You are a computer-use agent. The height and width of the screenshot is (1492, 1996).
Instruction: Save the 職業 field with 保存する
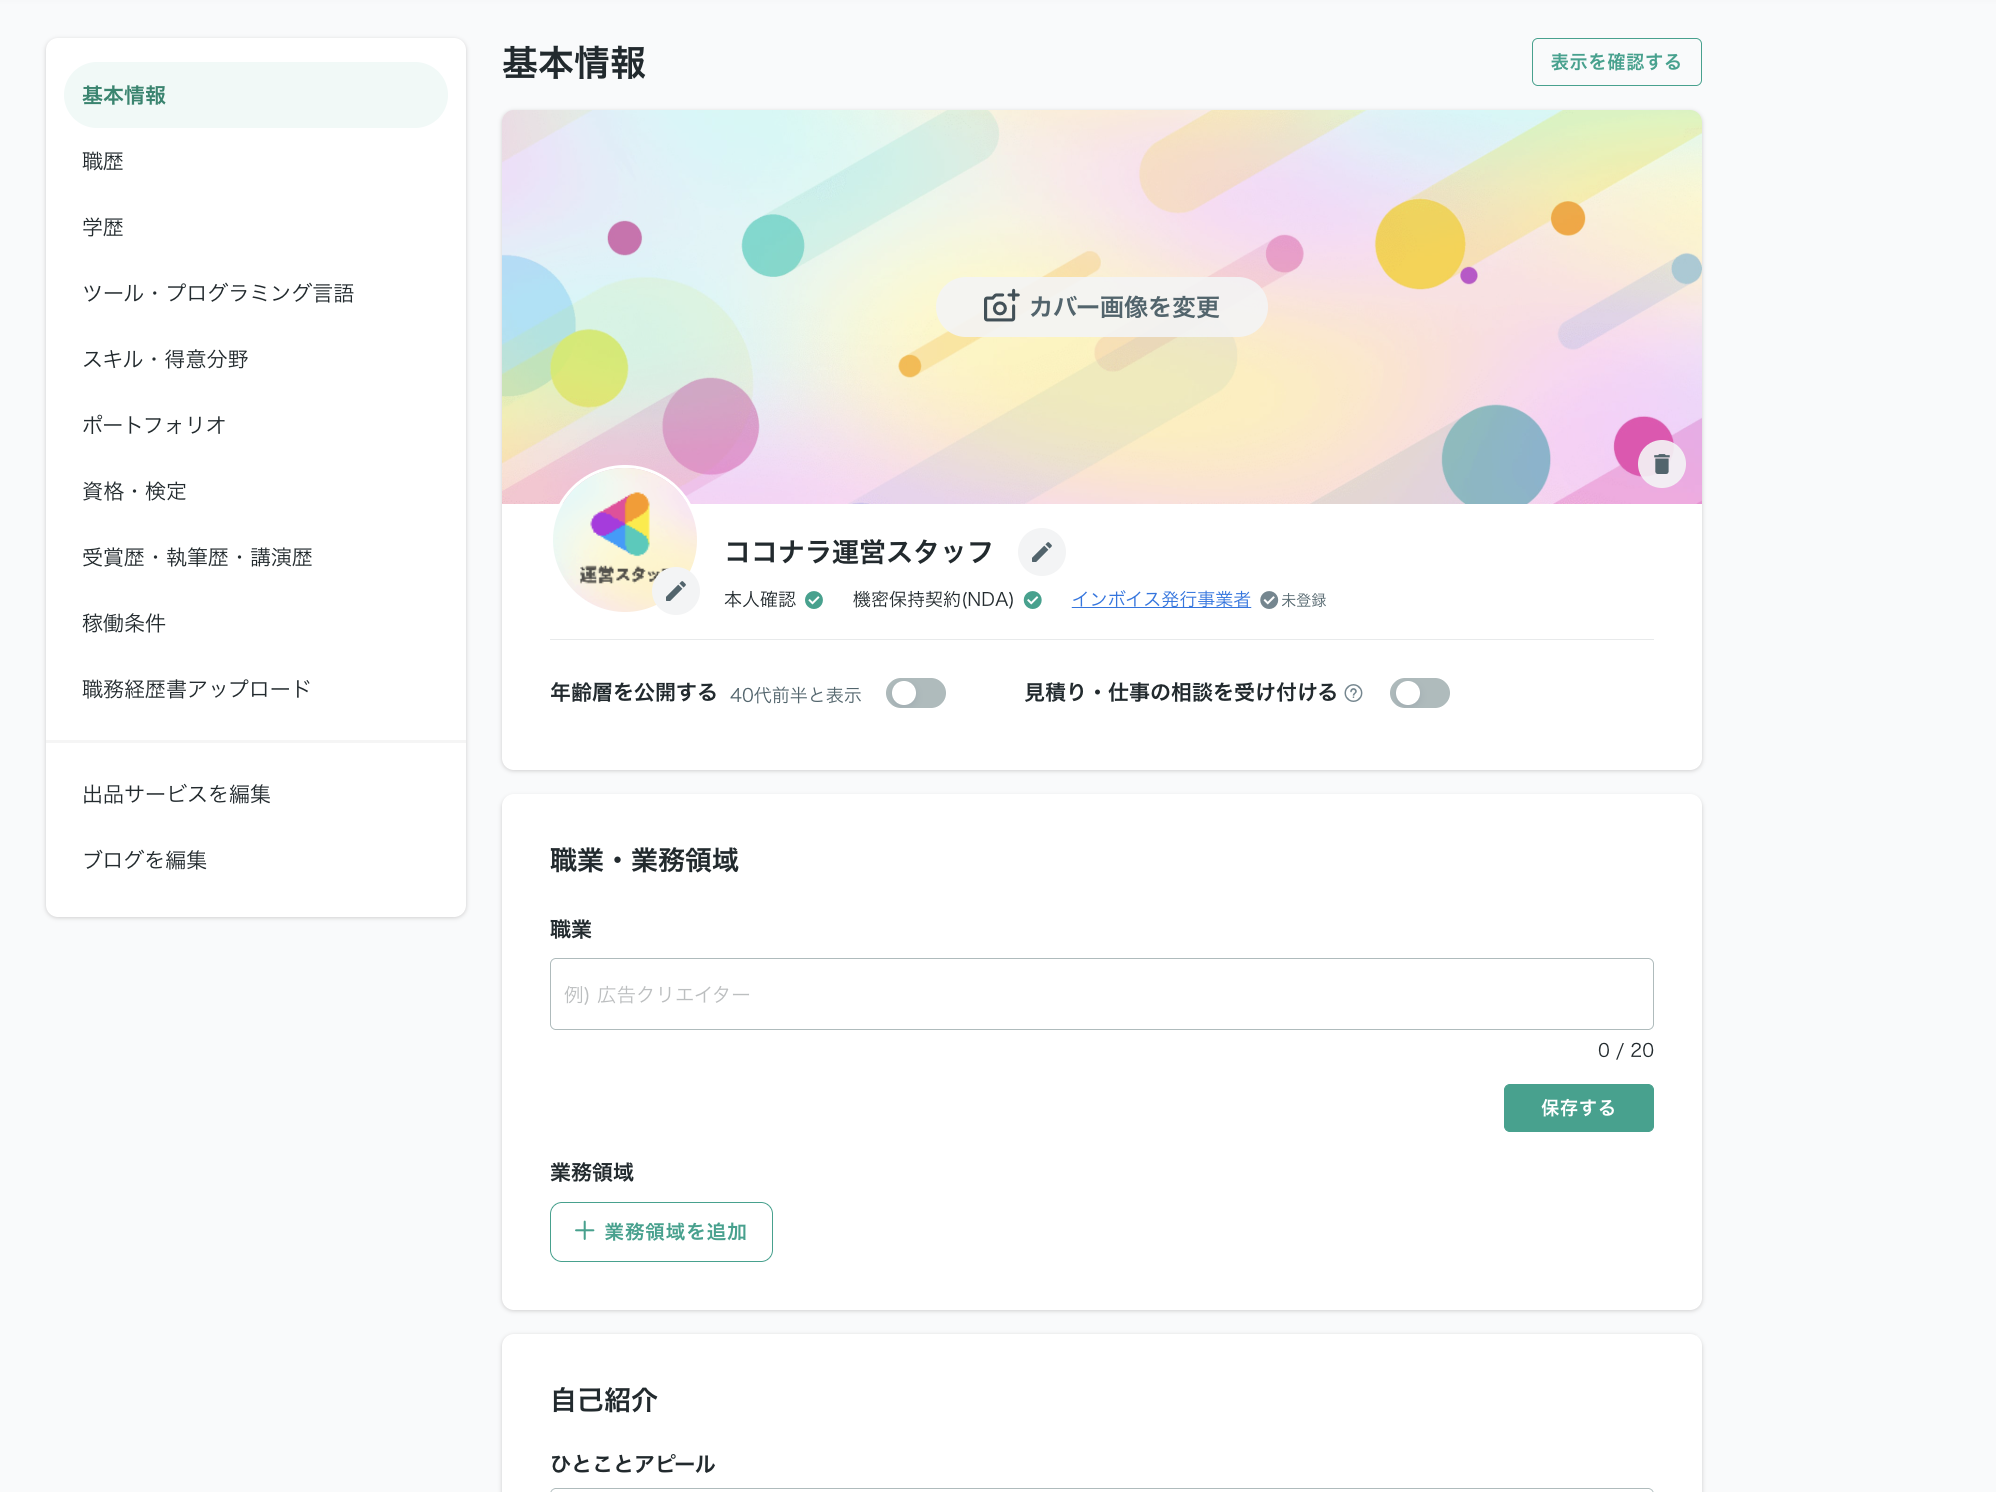point(1578,1107)
